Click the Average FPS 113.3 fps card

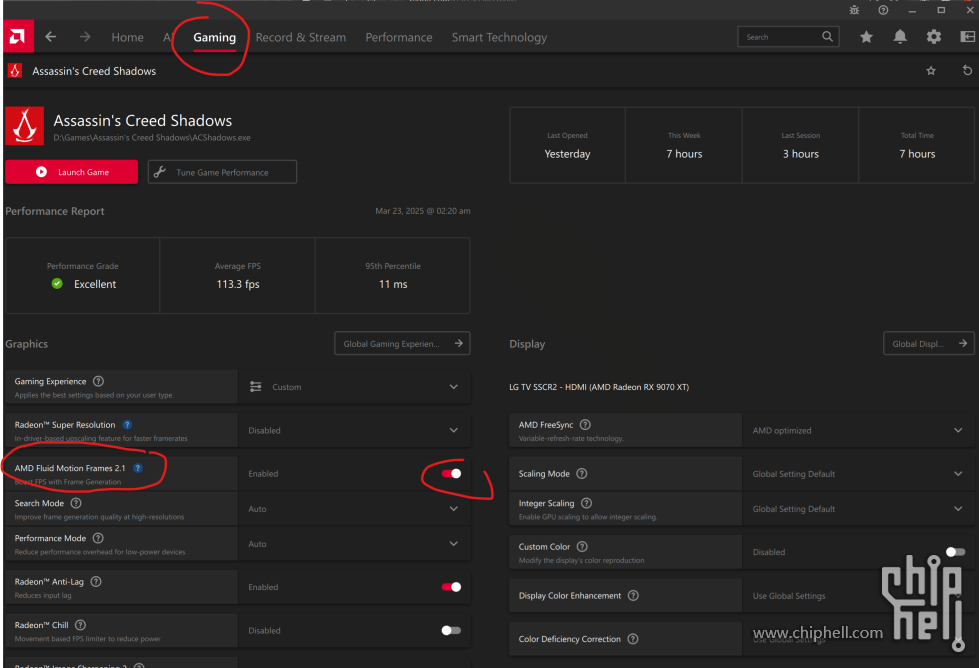237,275
